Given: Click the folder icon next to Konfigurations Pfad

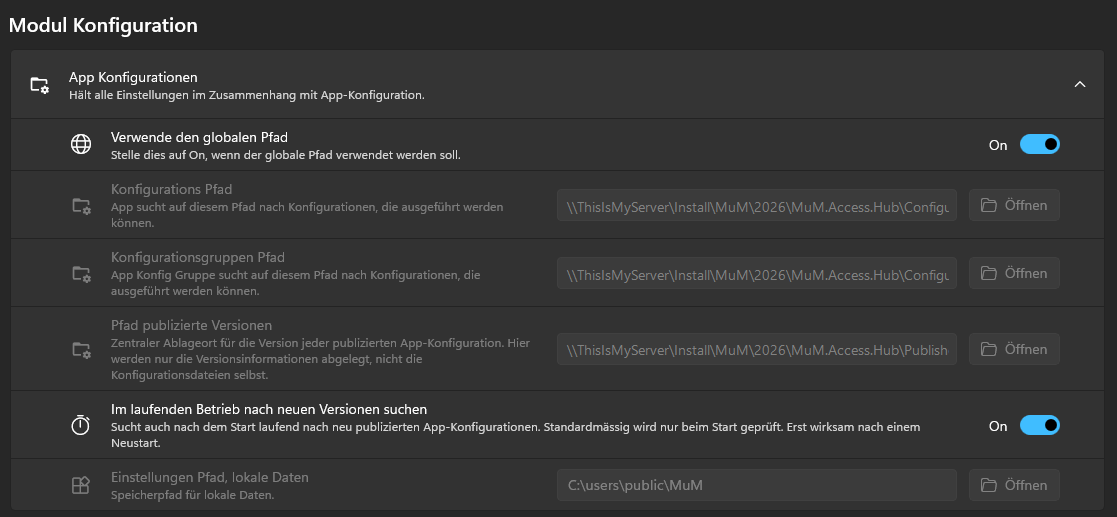Looking at the screenshot, I should pos(81,206).
